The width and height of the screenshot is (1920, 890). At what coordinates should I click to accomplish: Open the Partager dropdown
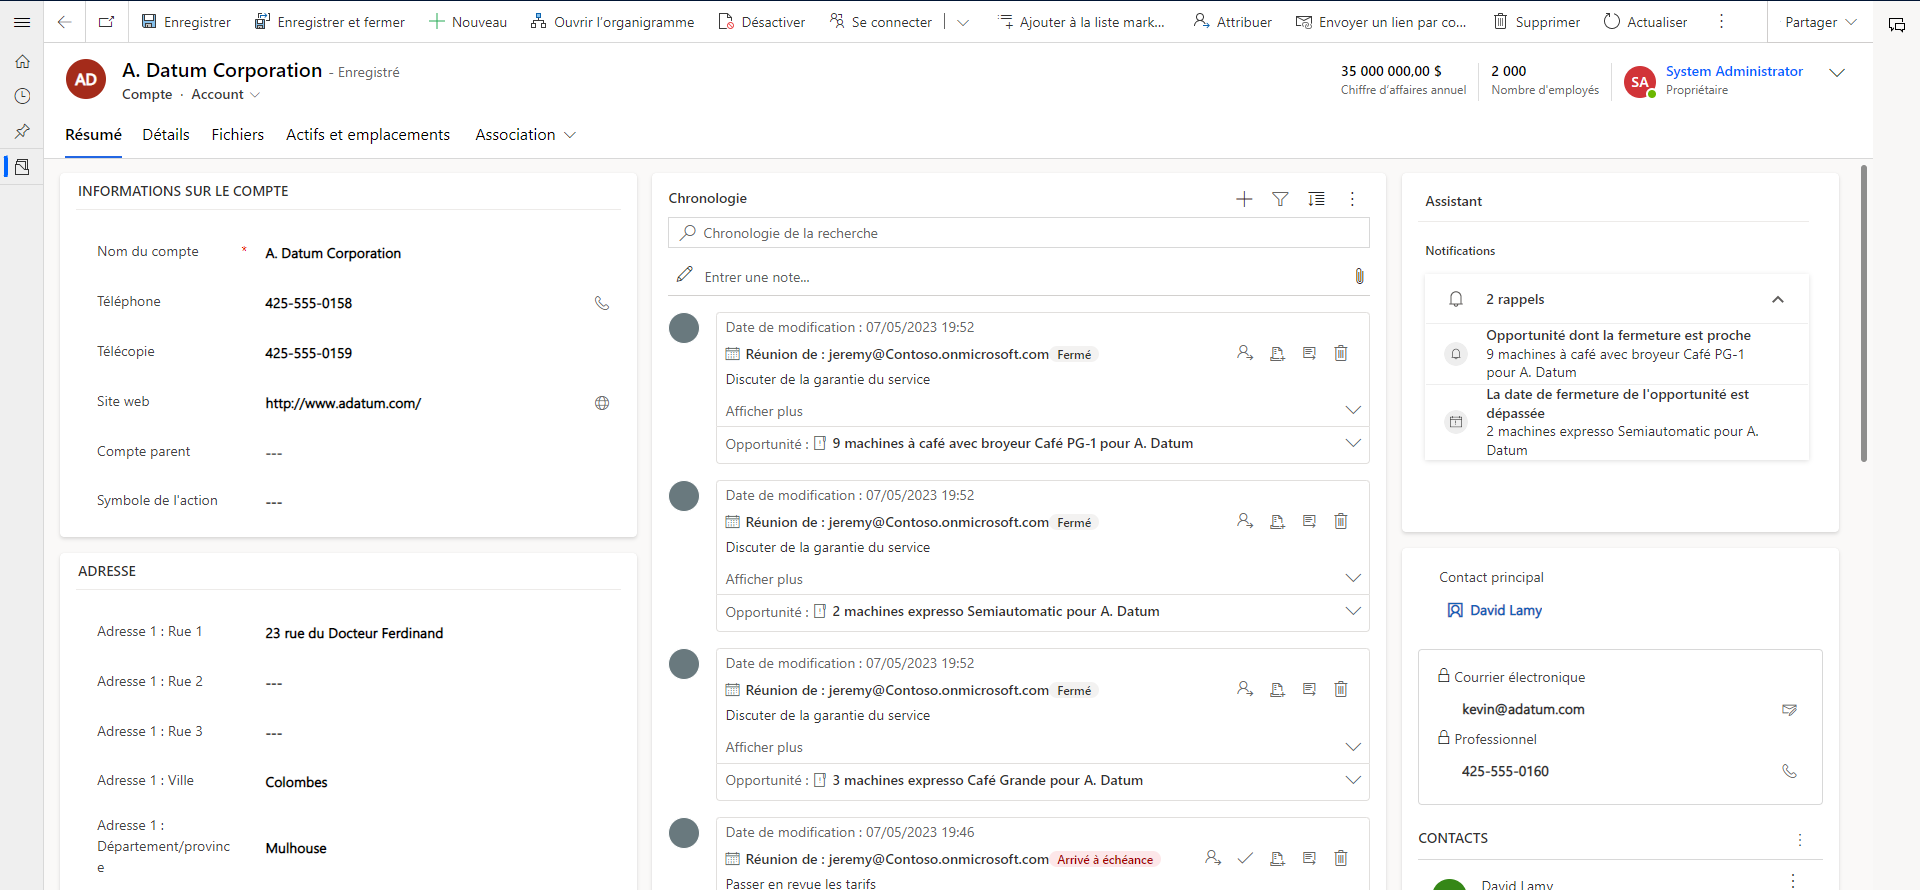click(1820, 22)
